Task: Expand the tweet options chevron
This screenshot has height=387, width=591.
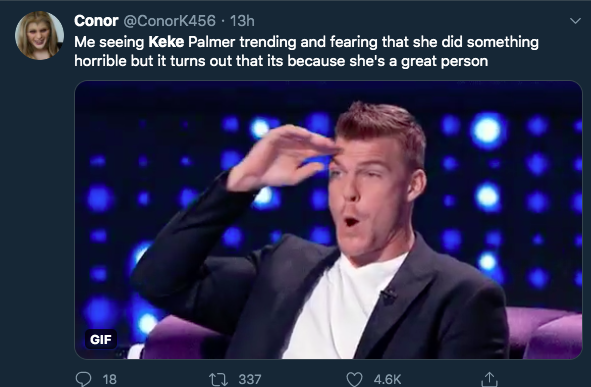Action: pos(575,21)
